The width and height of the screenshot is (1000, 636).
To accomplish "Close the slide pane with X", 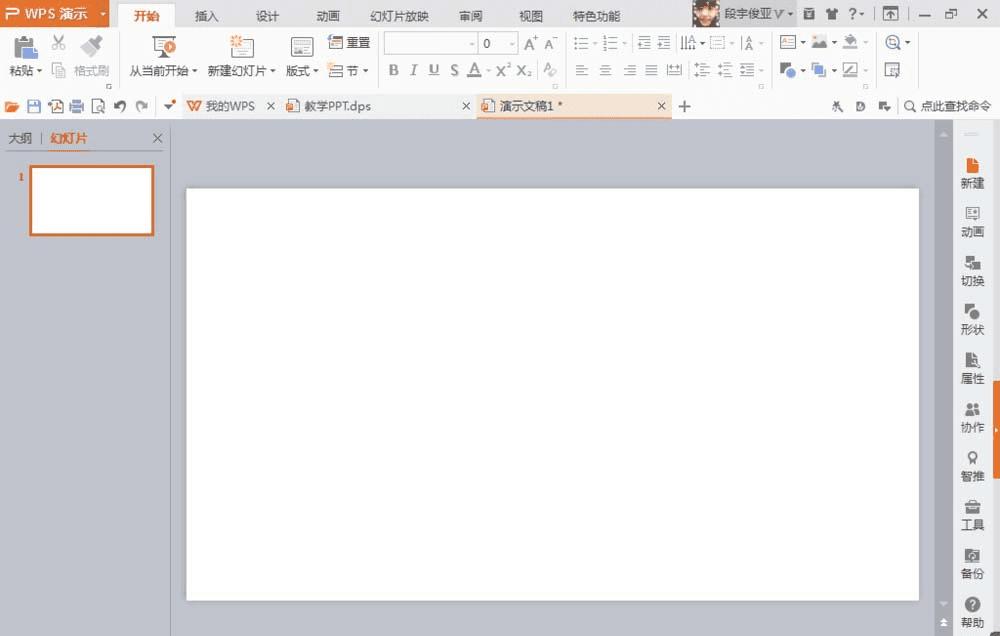I will pyautogui.click(x=158, y=138).
